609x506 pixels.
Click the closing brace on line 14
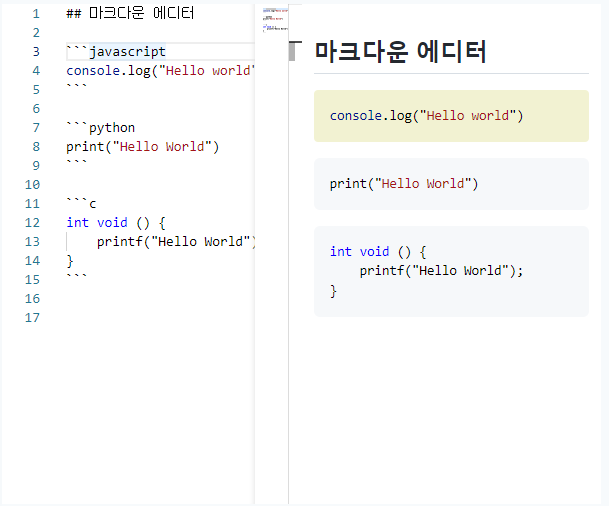(70, 261)
